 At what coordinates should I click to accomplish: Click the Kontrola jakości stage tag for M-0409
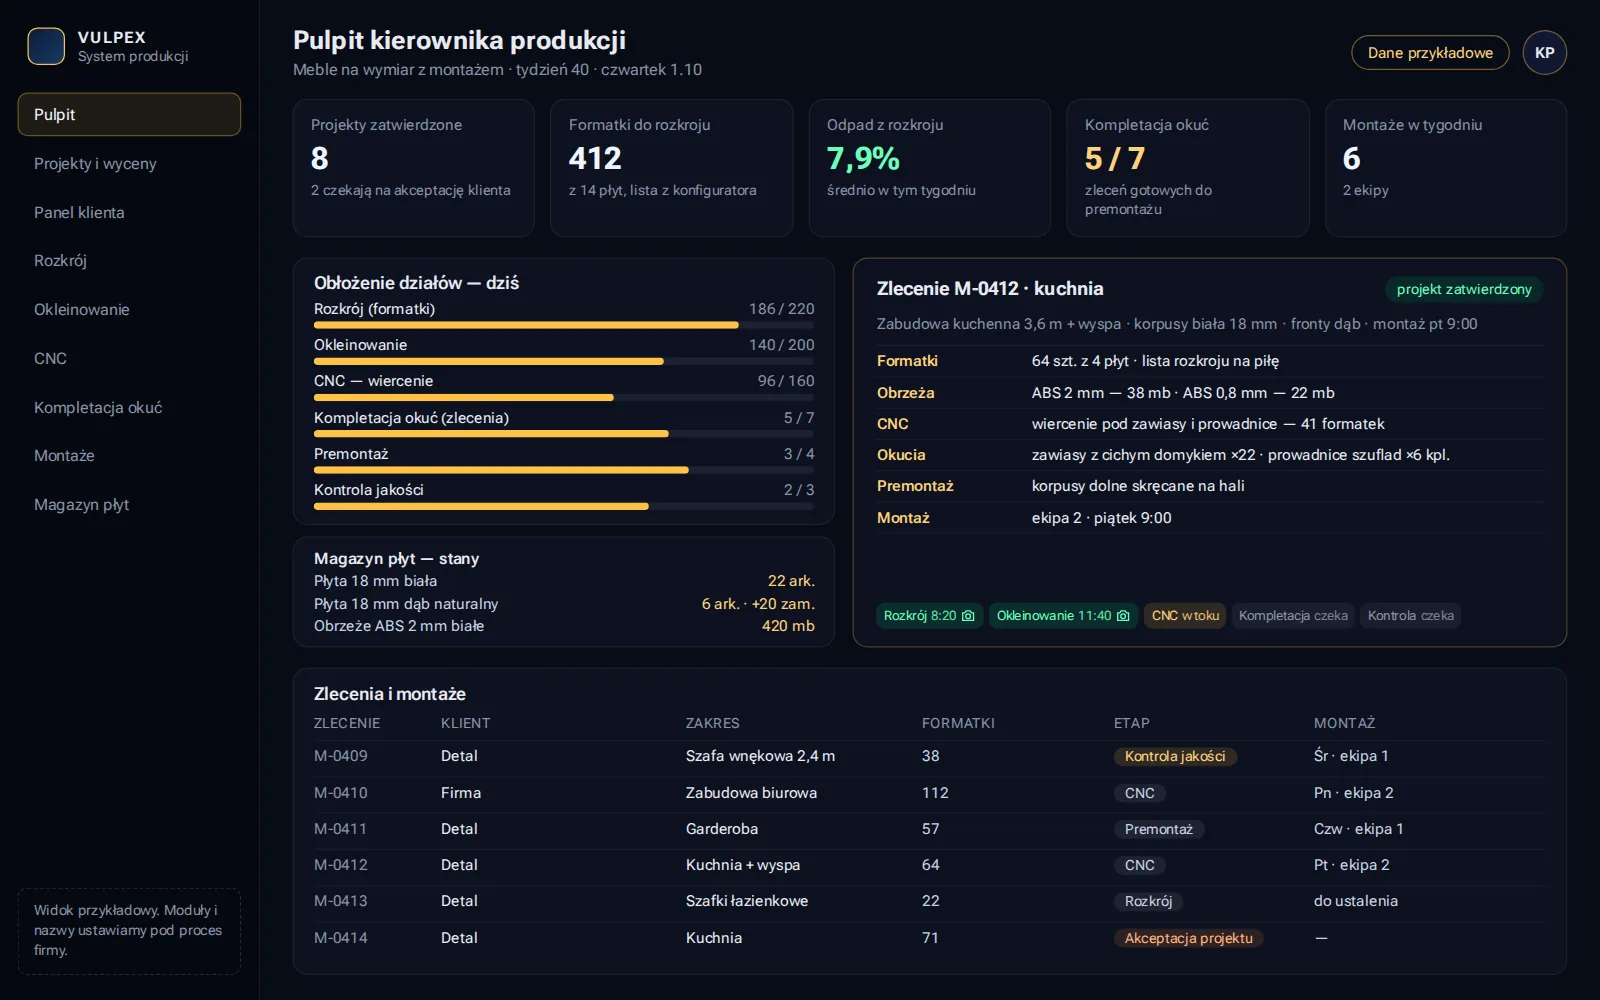1175,756
